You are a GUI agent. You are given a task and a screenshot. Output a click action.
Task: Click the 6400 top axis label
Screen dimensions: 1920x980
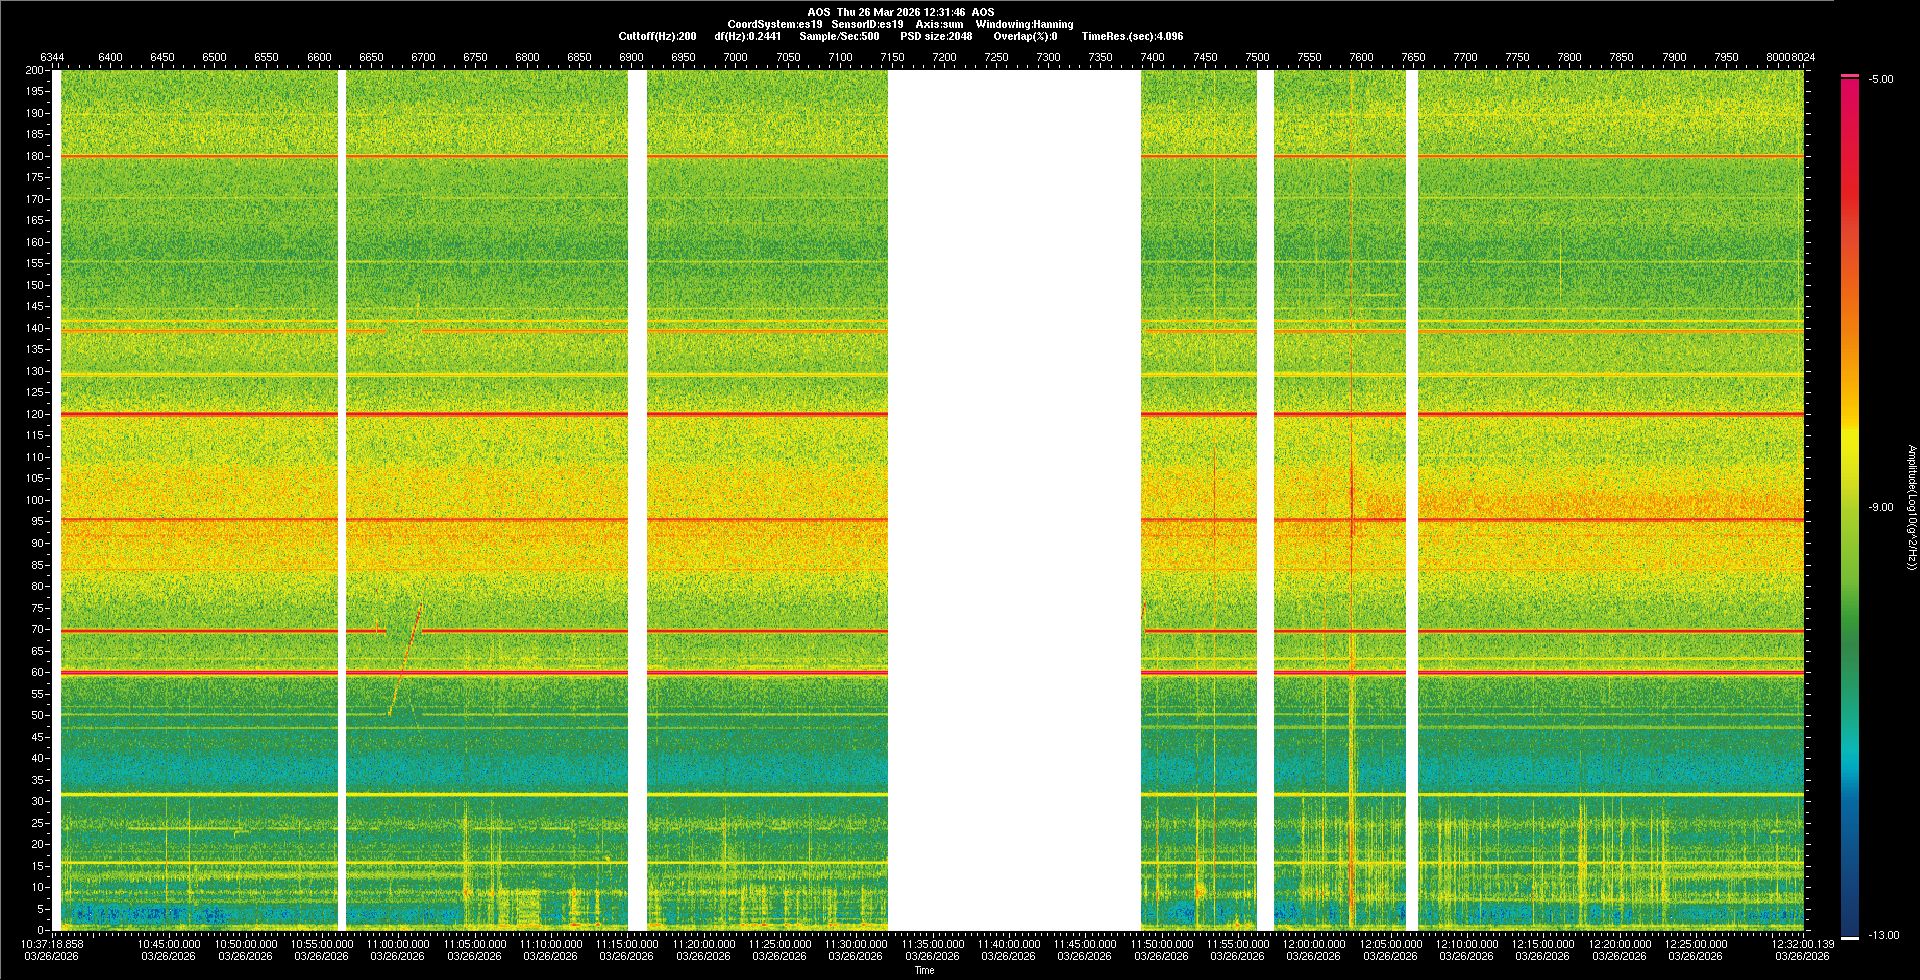click(110, 57)
